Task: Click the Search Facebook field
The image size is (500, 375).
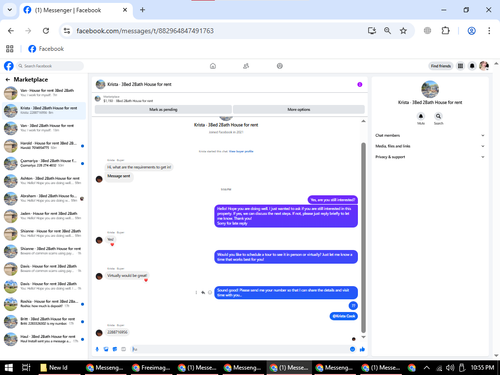Action: pos(50,66)
